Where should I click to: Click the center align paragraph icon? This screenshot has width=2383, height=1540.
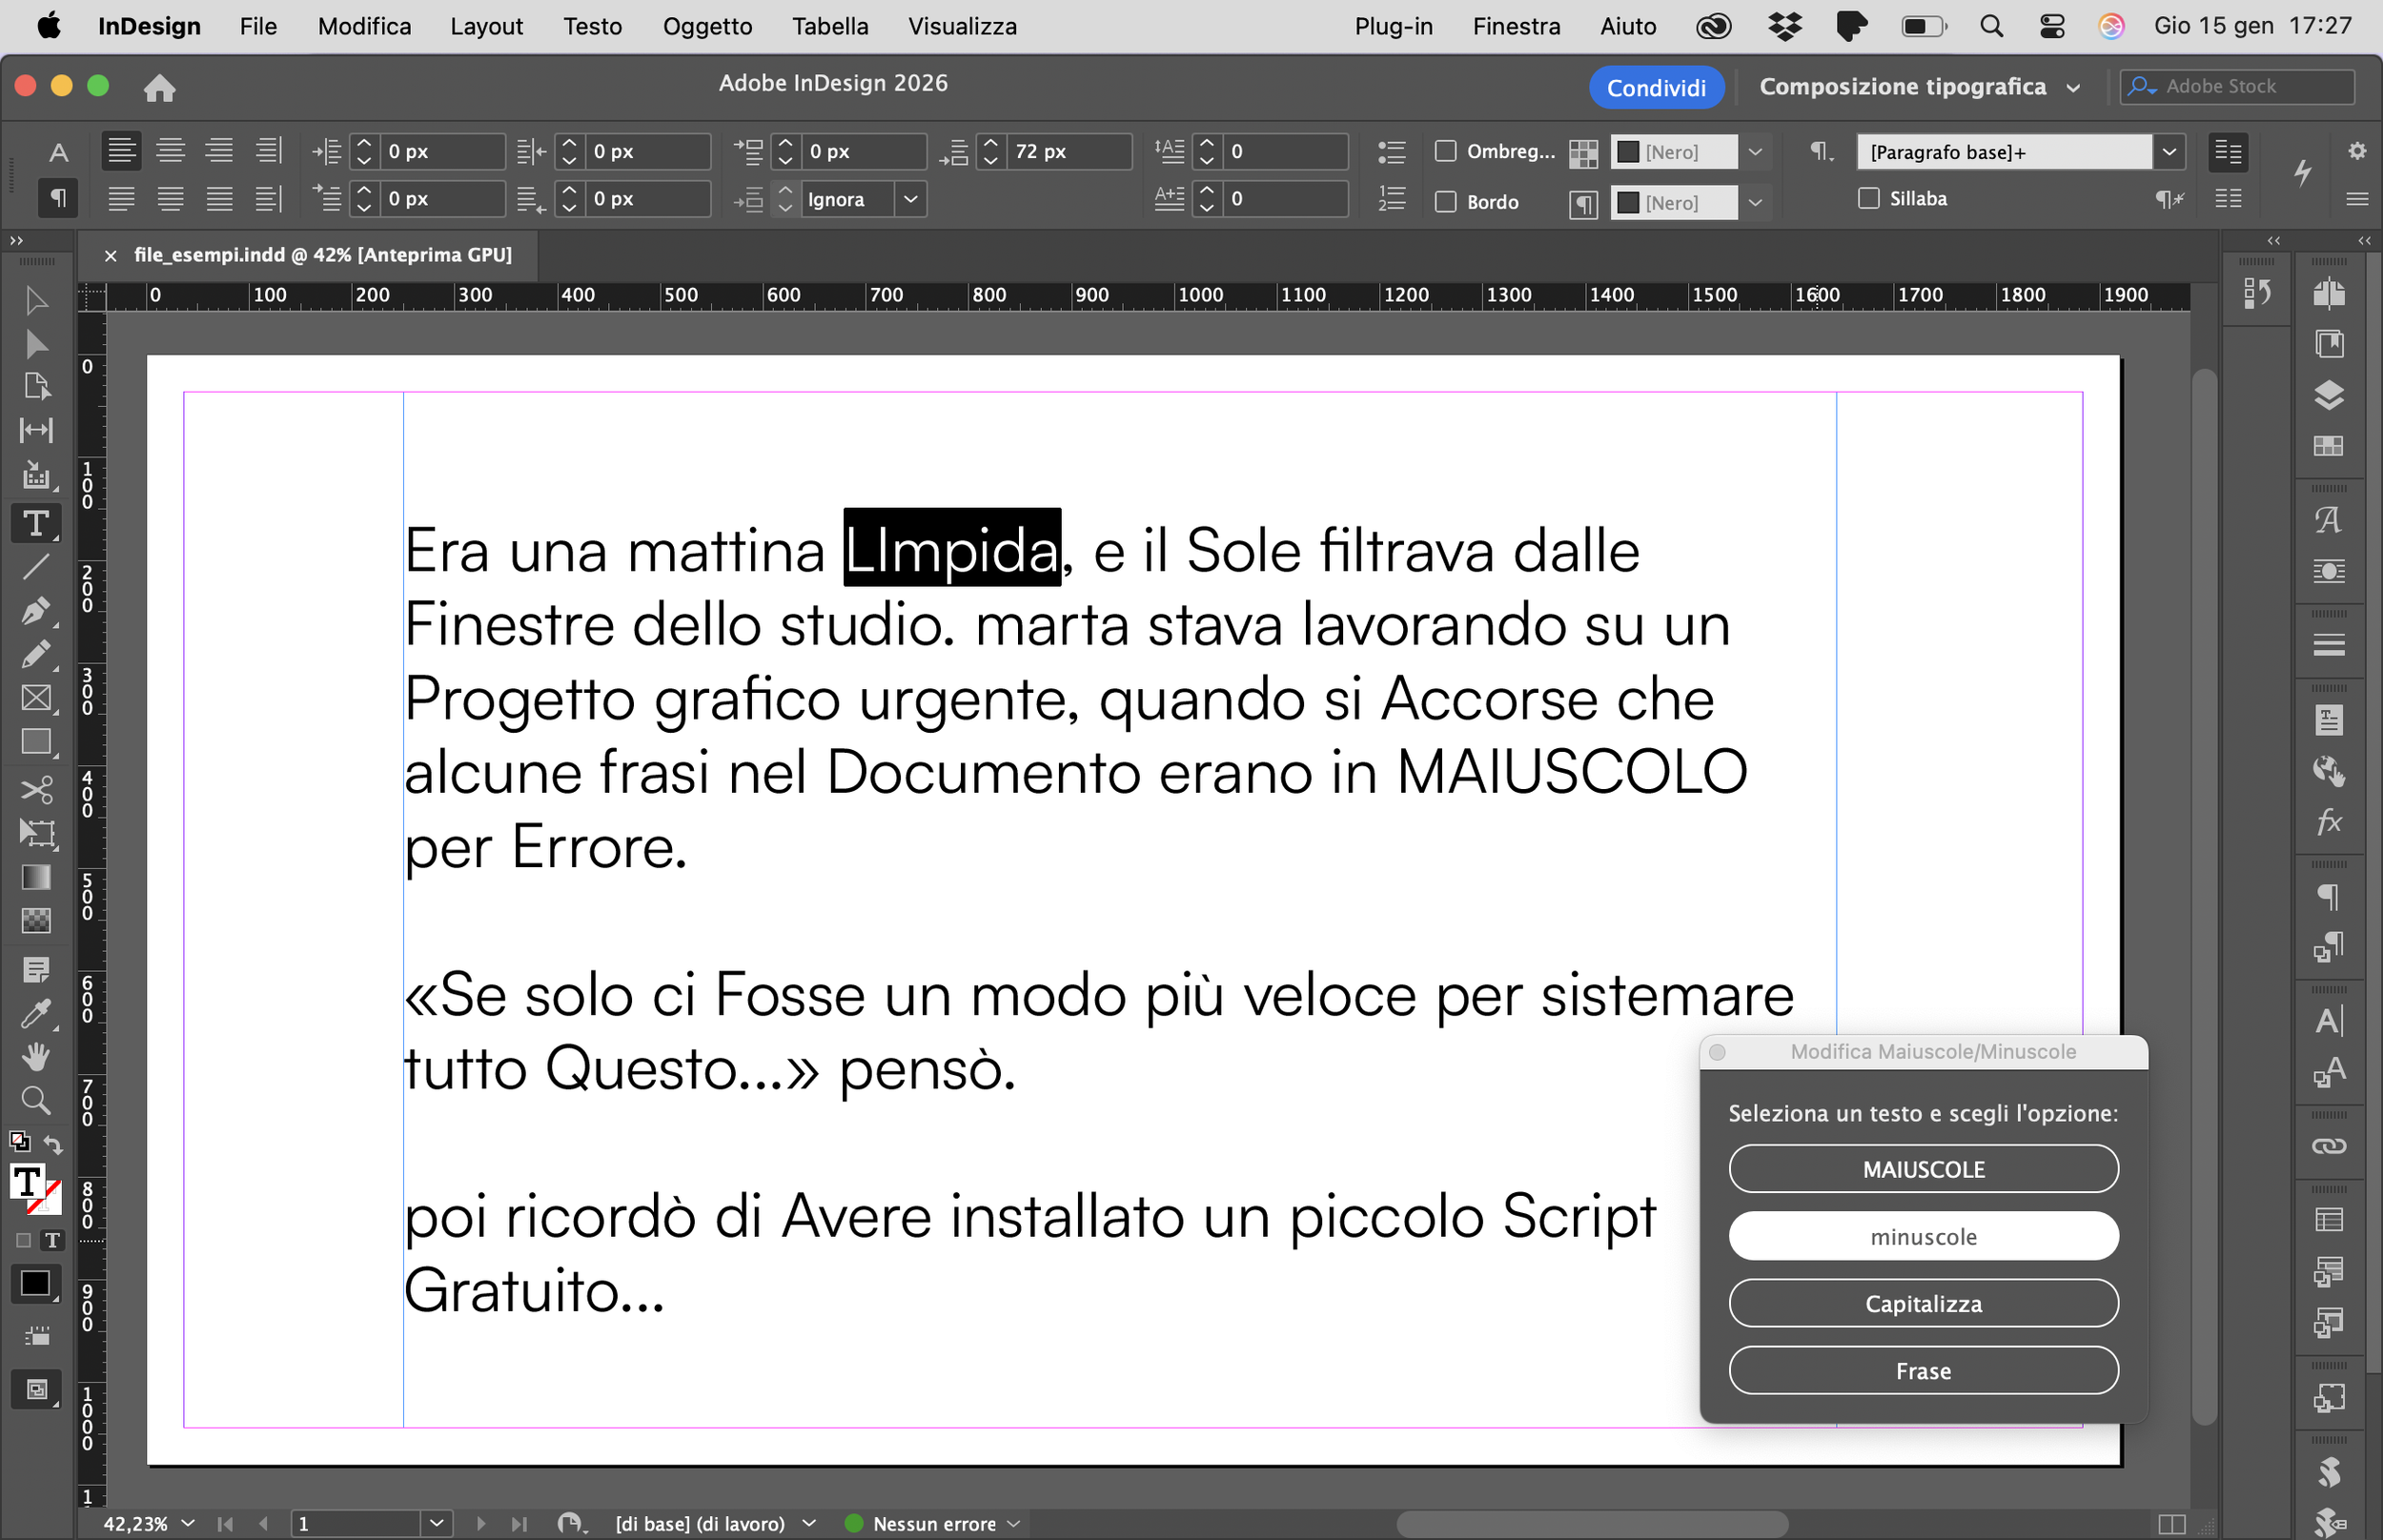(x=170, y=151)
